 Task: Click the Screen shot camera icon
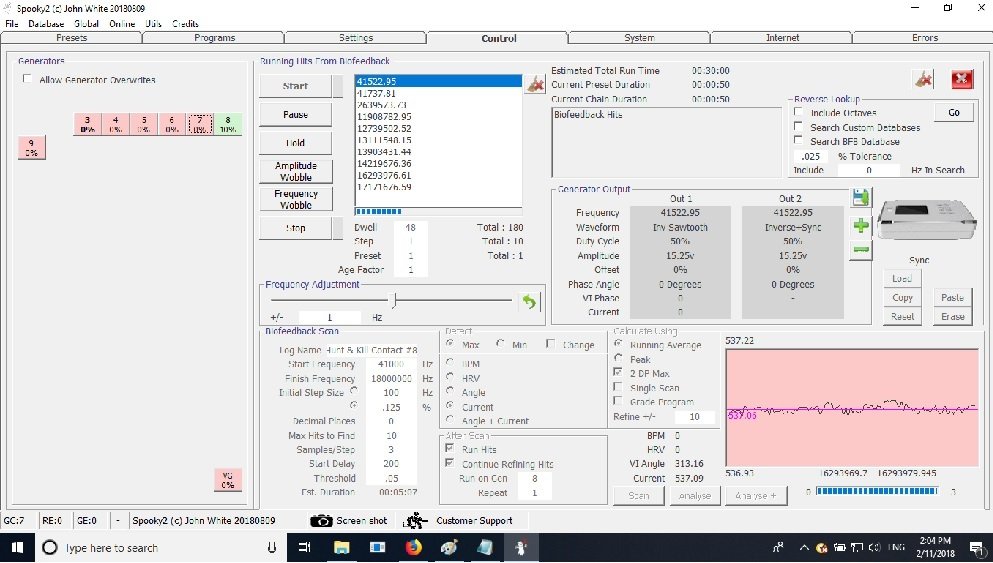321,521
